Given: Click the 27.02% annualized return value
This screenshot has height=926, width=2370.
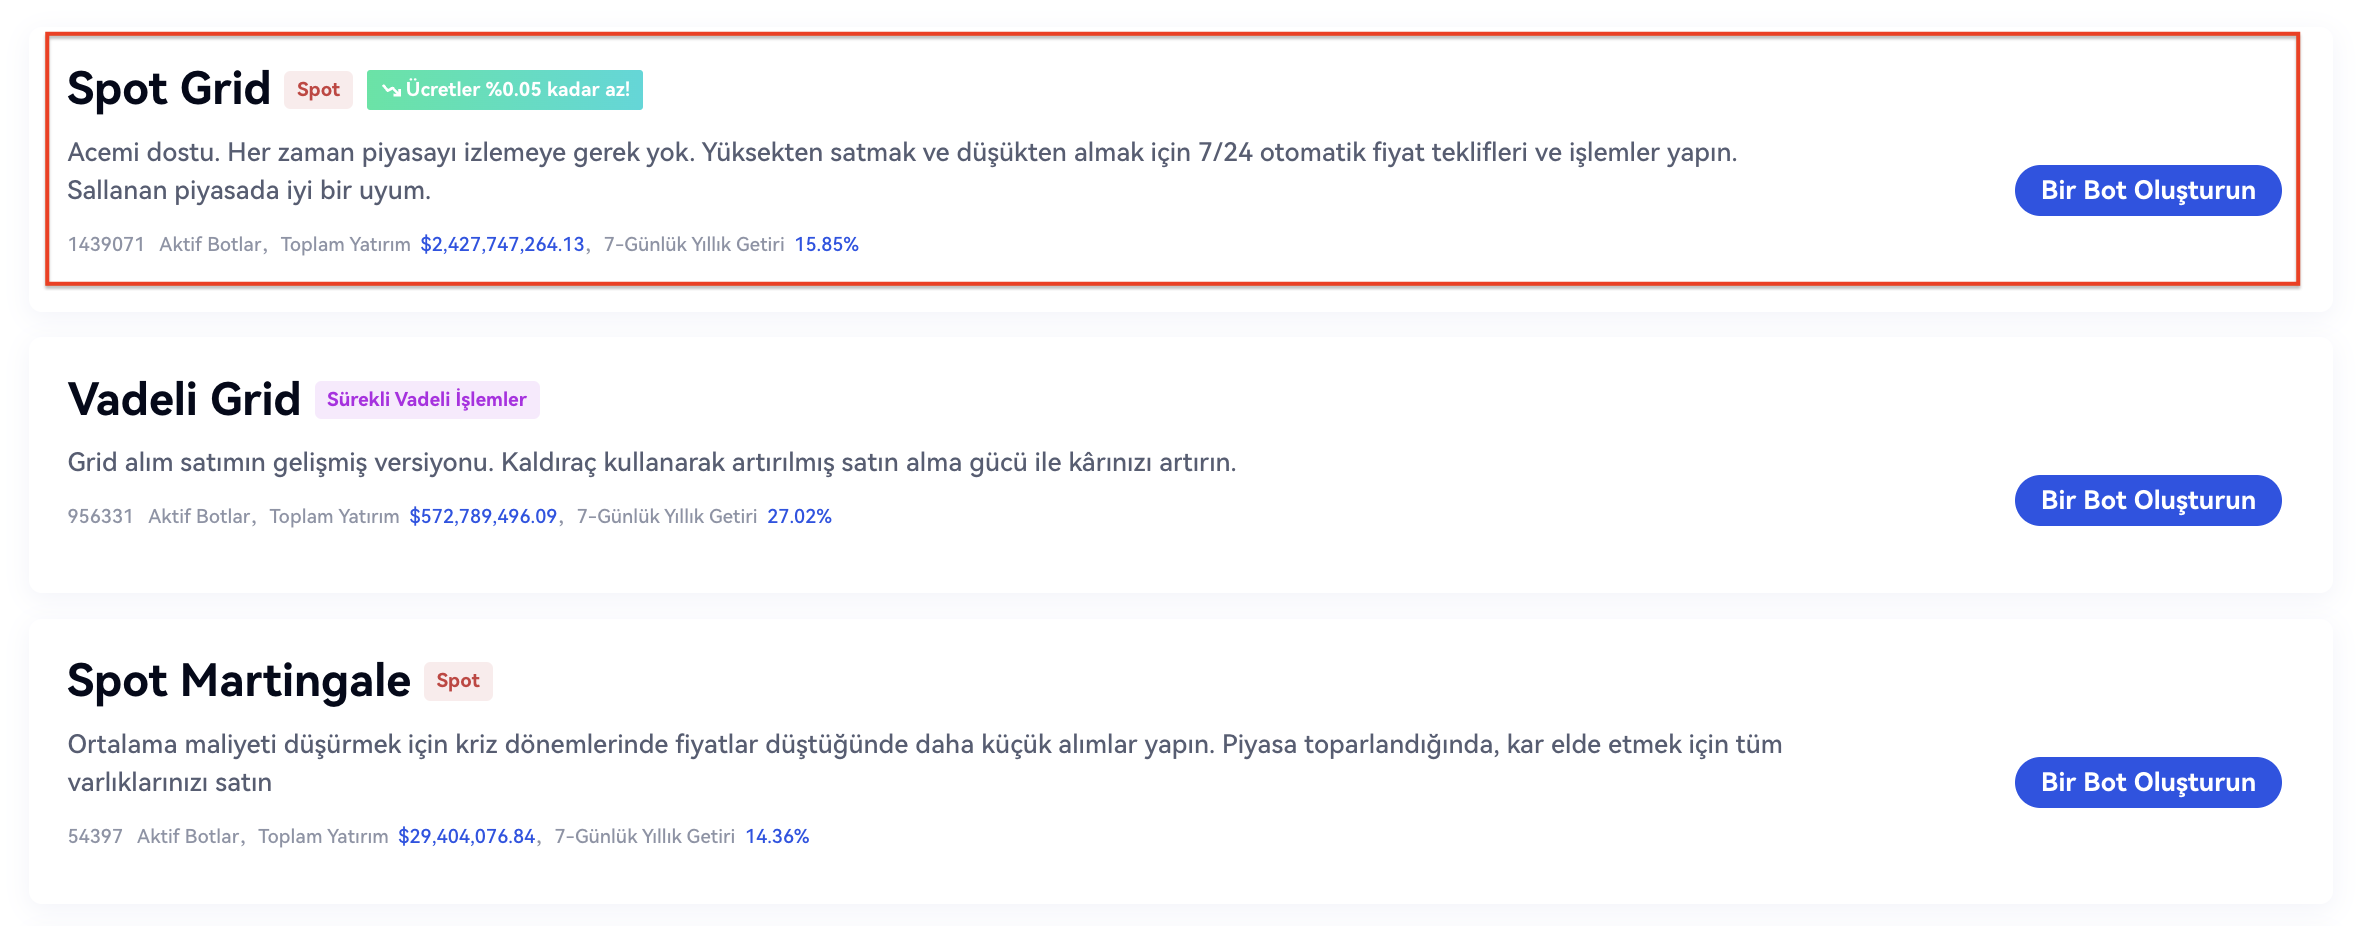Looking at the screenshot, I should pos(799,516).
